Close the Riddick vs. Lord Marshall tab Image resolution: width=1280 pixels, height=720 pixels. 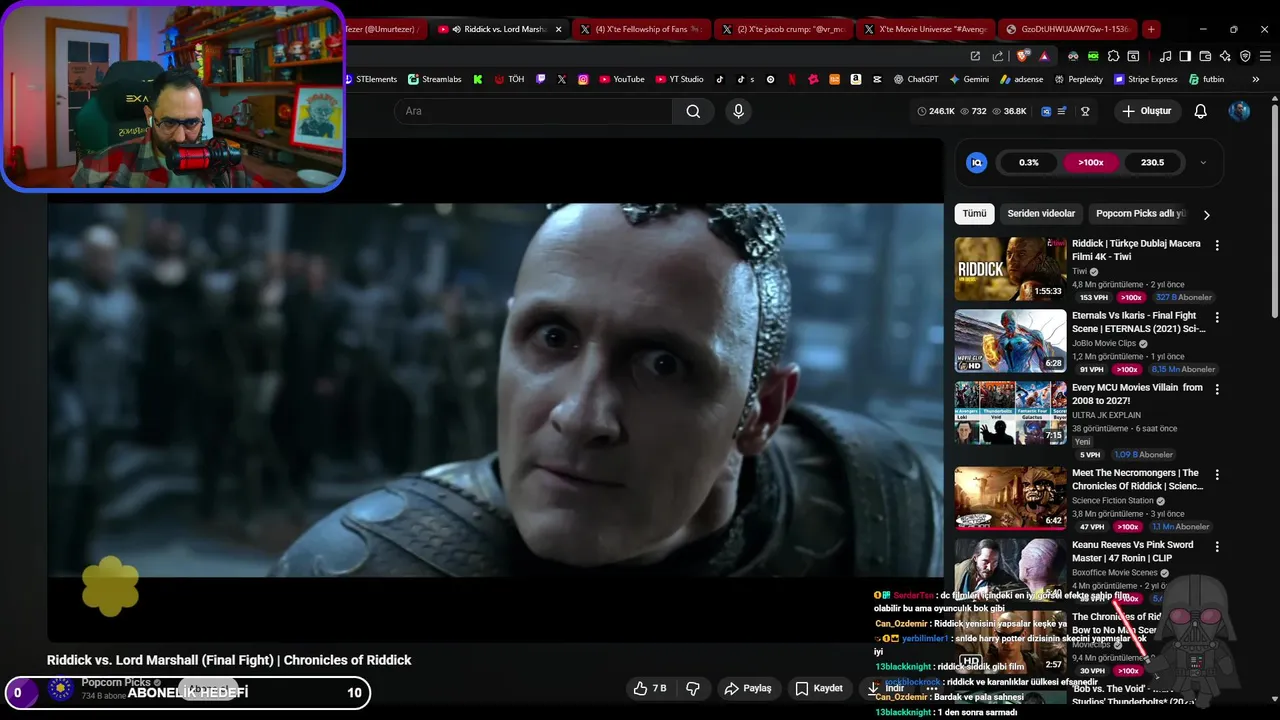[x=558, y=29]
